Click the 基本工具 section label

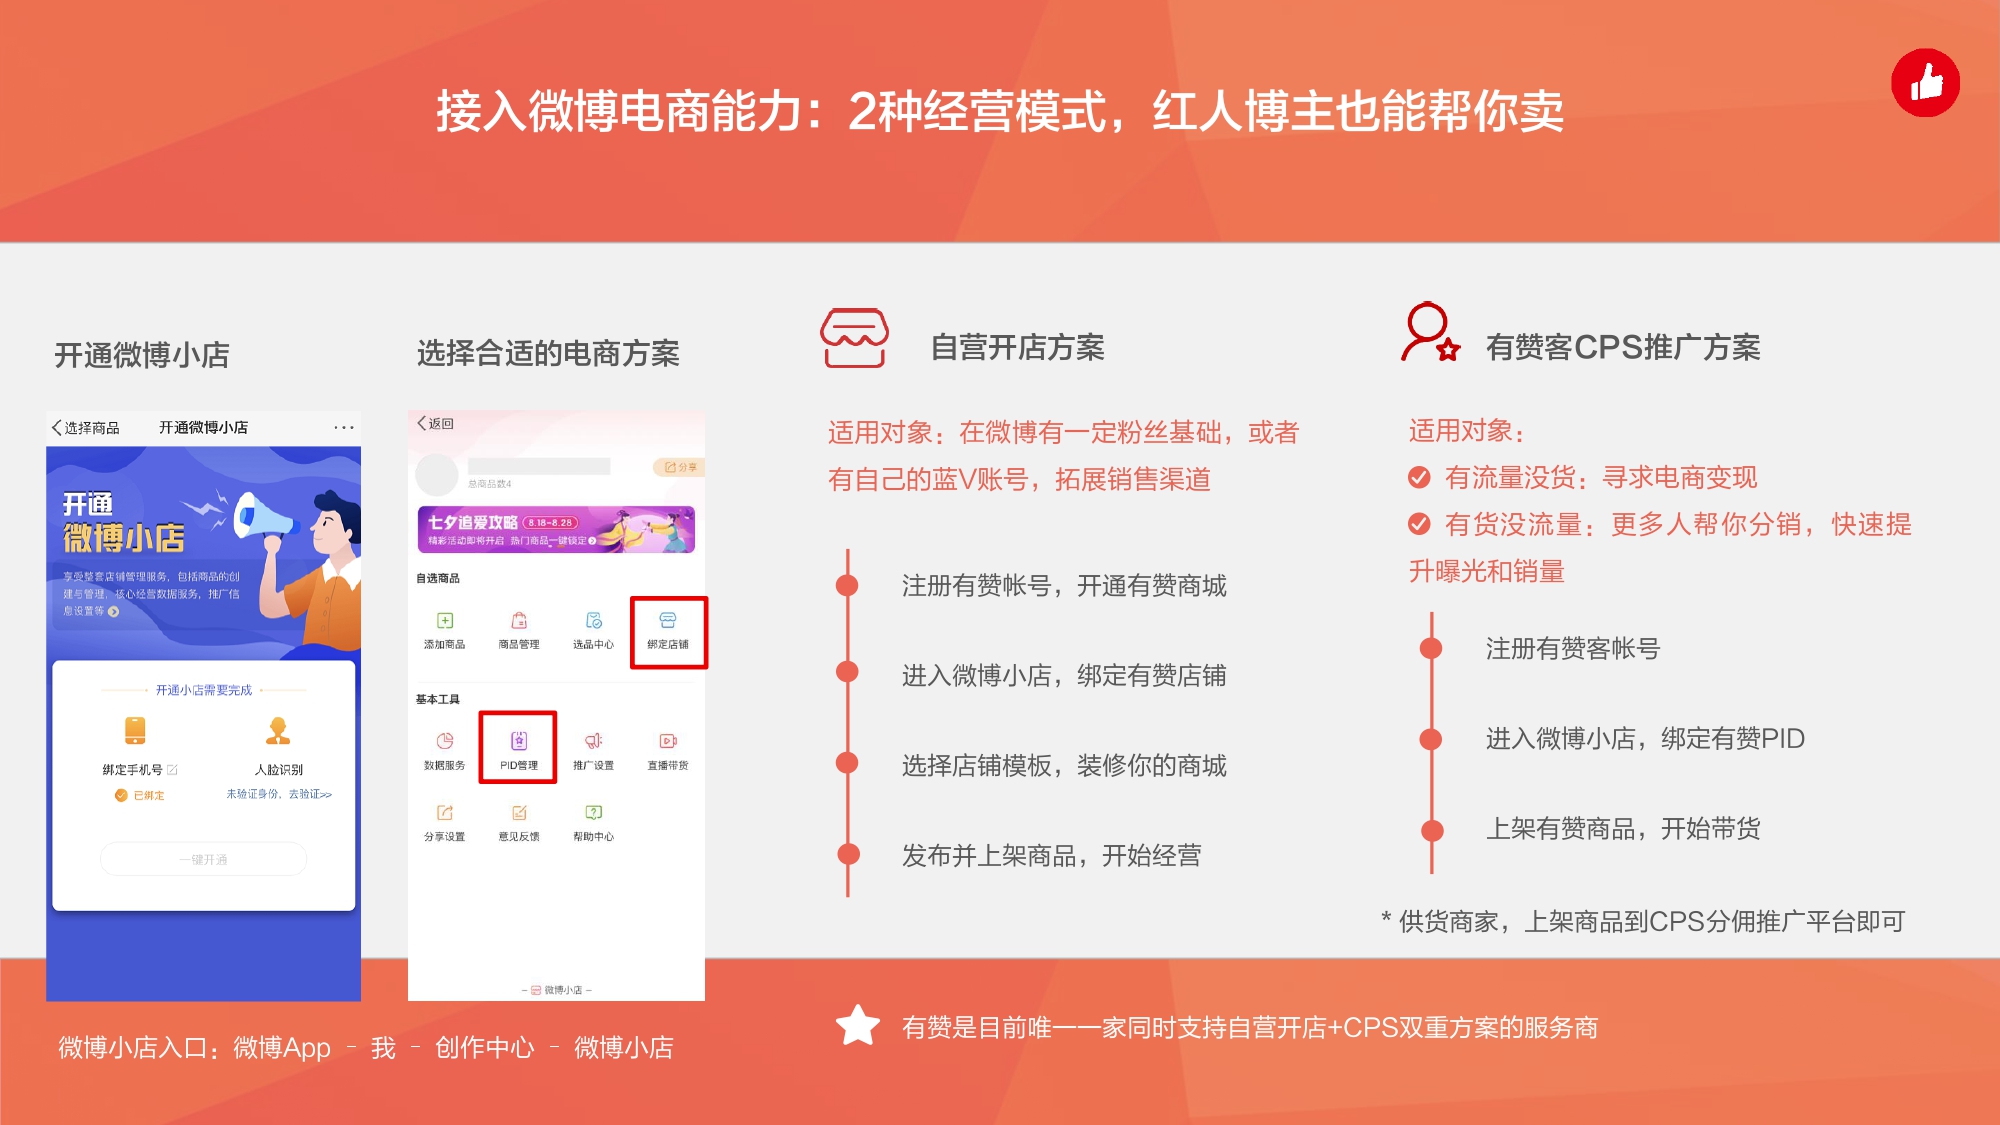438,699
